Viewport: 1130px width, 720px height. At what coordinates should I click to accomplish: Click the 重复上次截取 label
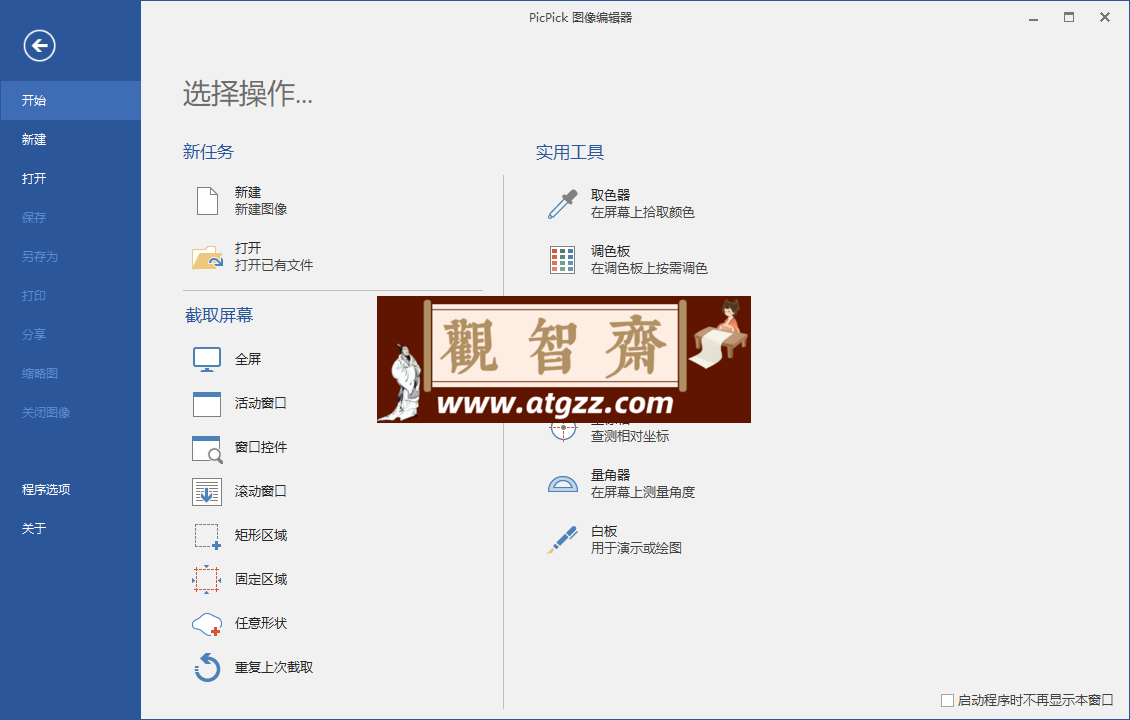[274, 668]
